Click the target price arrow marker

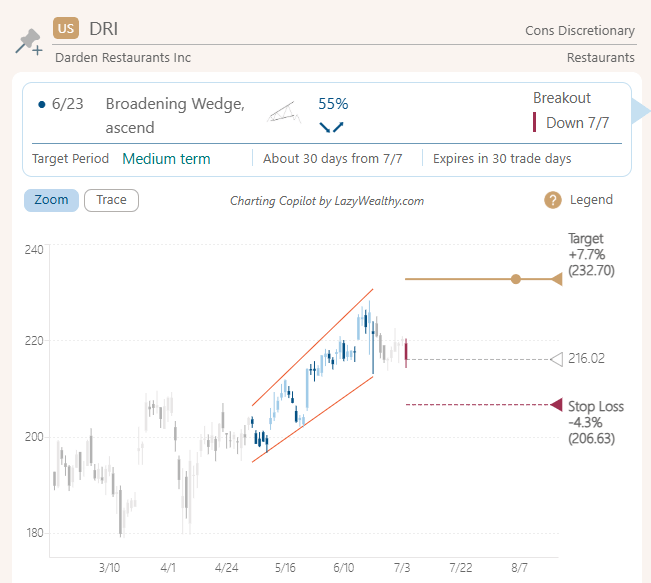coord(556,279)
